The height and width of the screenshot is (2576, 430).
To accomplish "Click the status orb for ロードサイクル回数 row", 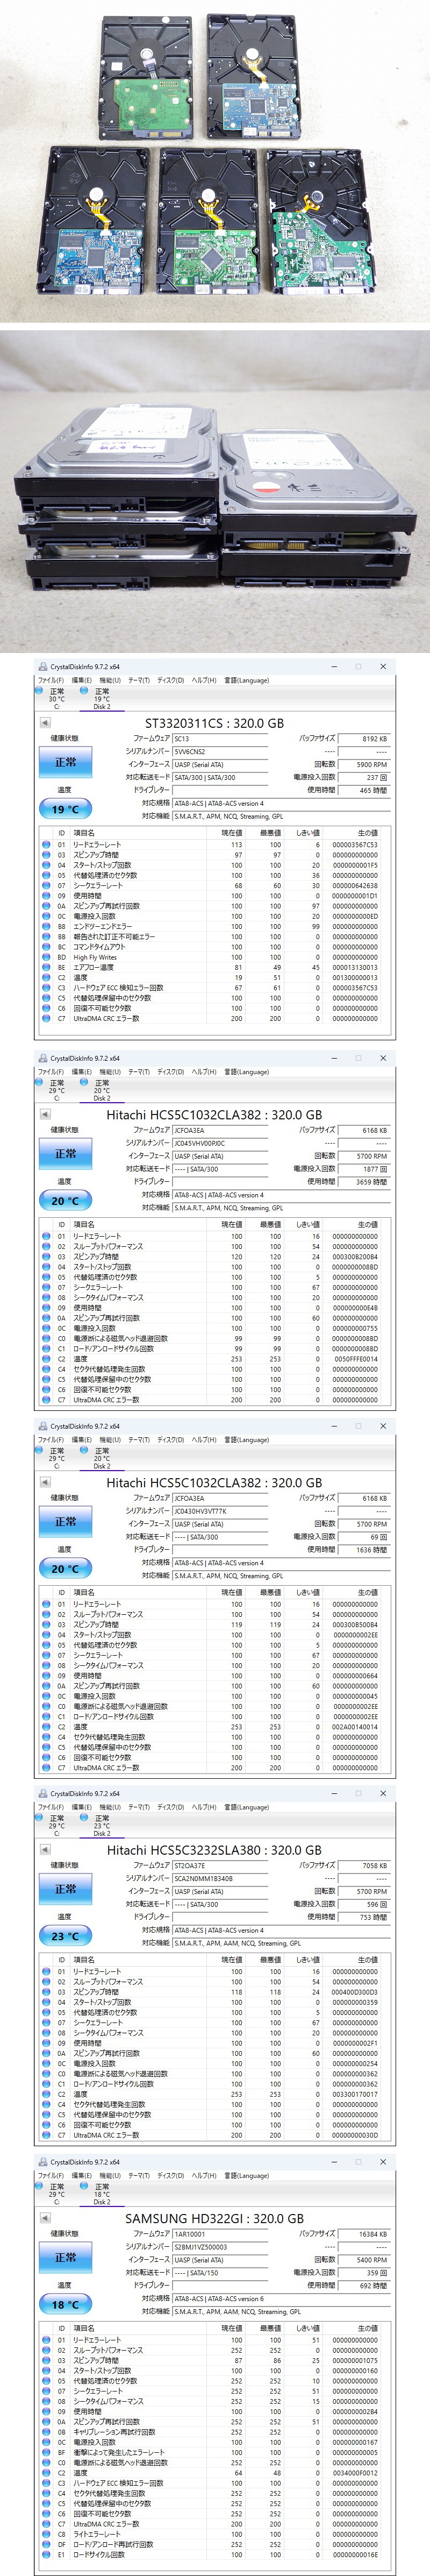I will pos(46,2555).
